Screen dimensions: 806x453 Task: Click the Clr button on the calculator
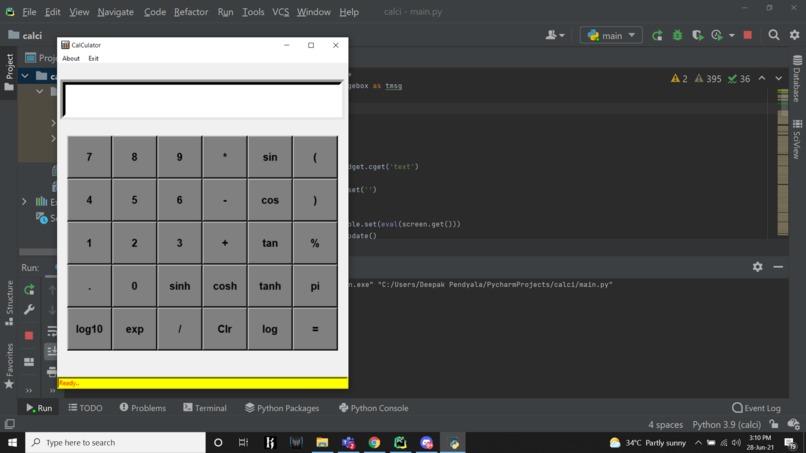225,329
